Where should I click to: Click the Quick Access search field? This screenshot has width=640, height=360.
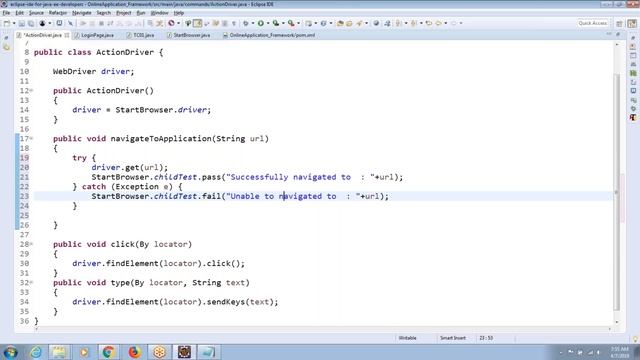click(x=593, y=23)
